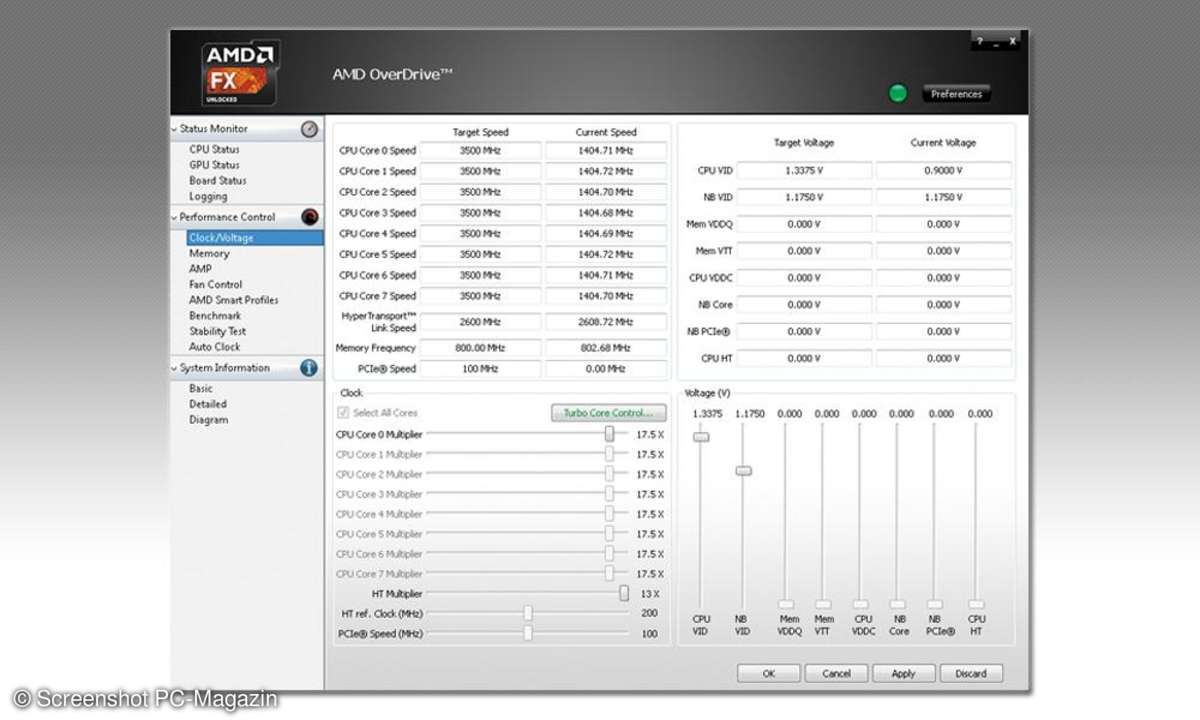Open Fan Control page
The height and width of the screenshot is (720, 1200).
(216, 285)
